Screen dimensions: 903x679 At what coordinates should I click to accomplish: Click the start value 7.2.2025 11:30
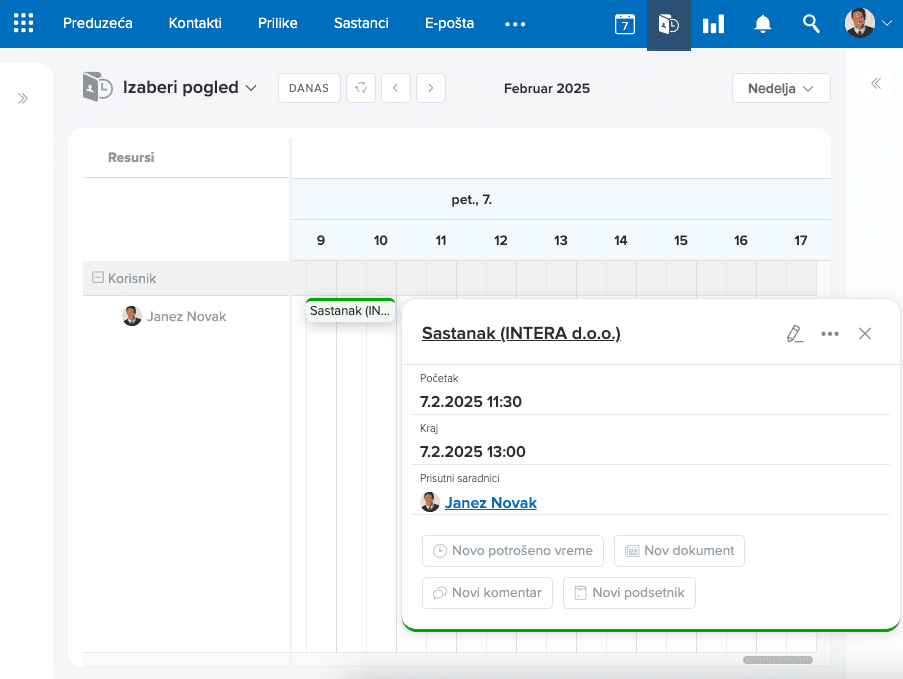click(x=471, y=401)
